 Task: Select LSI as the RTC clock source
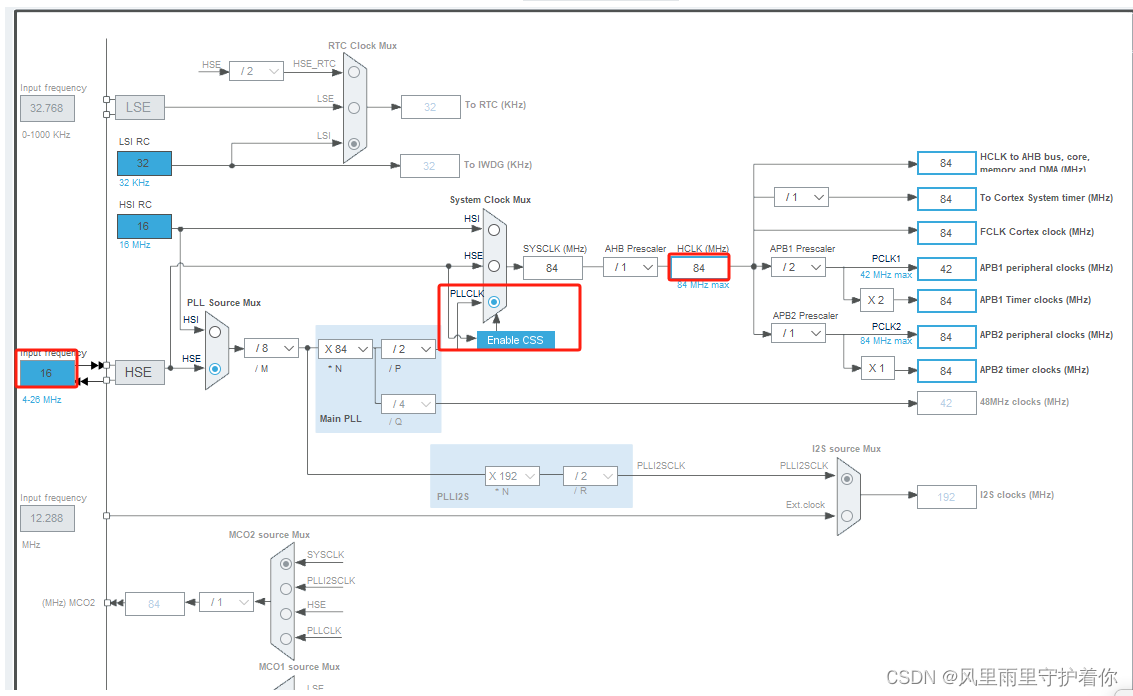click(x=354, y=144)
